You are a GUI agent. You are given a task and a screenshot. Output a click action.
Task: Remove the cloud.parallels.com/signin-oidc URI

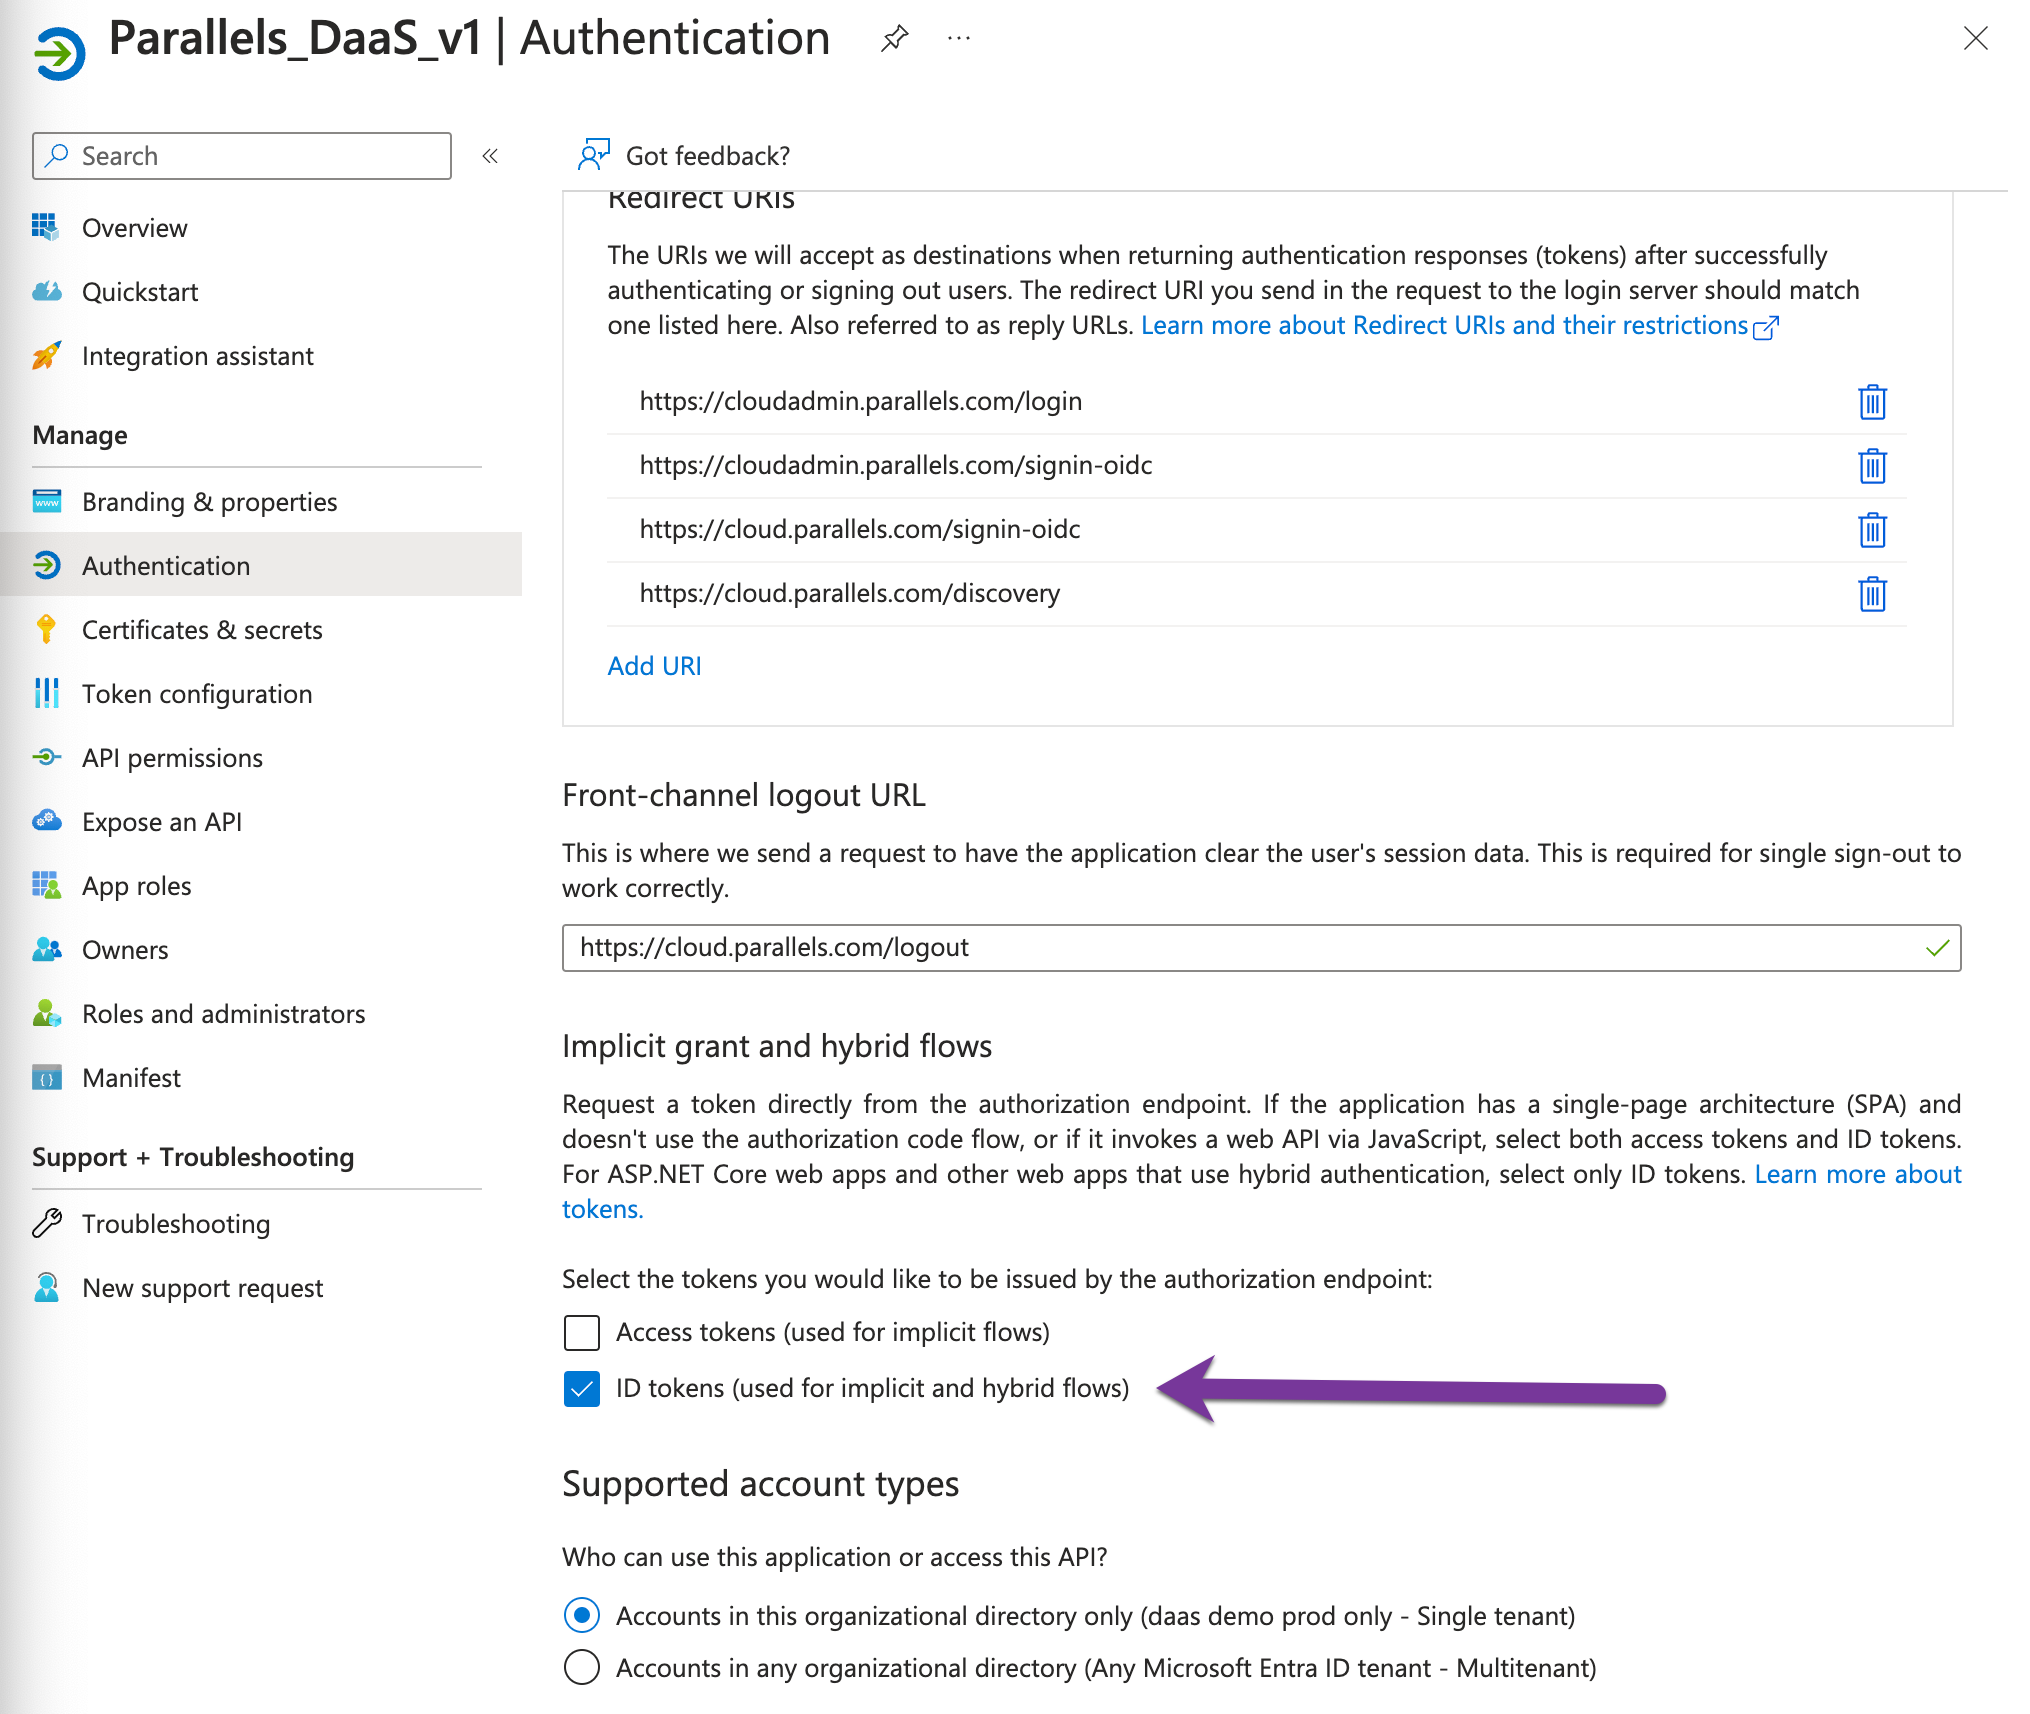[x=1871, y=530]
